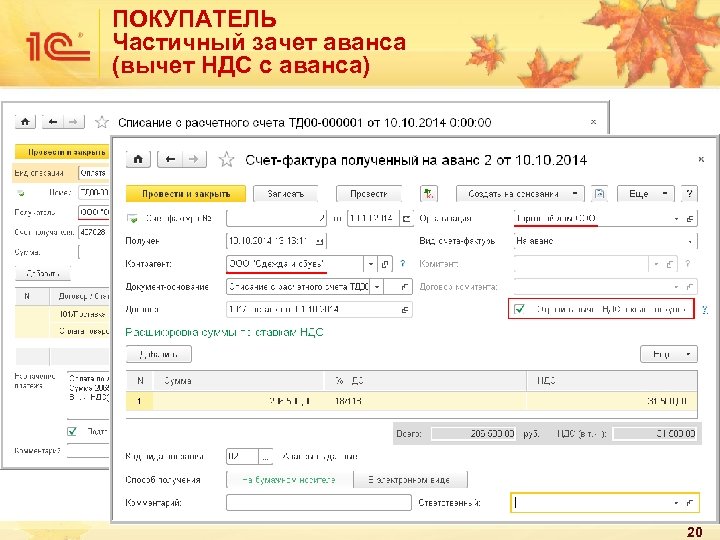This screenshot has width=720, height=540.
Task: Click the Записать button
Action: [x=286, y=194]
